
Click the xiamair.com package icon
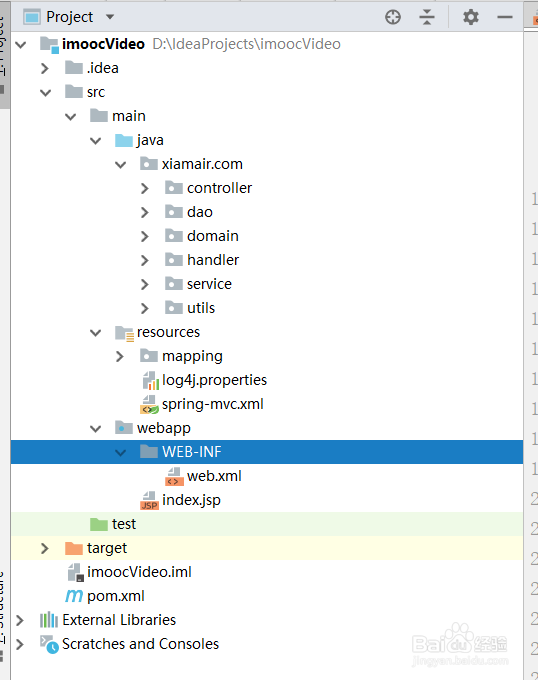(149, 163)
